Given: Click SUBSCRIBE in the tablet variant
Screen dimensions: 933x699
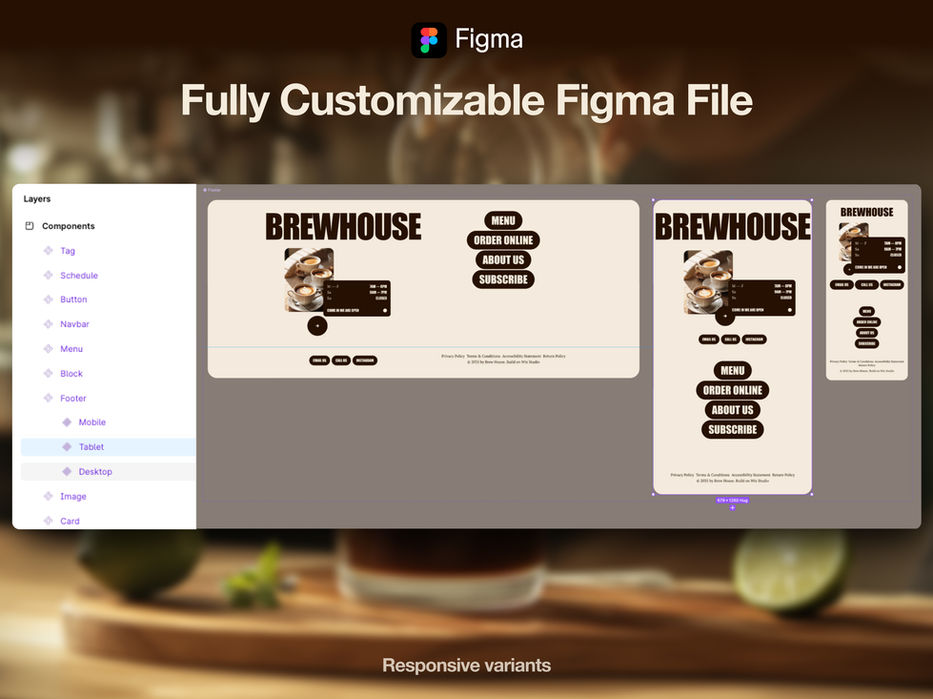Looking at the screenshot, I should (x=732, y=430).
